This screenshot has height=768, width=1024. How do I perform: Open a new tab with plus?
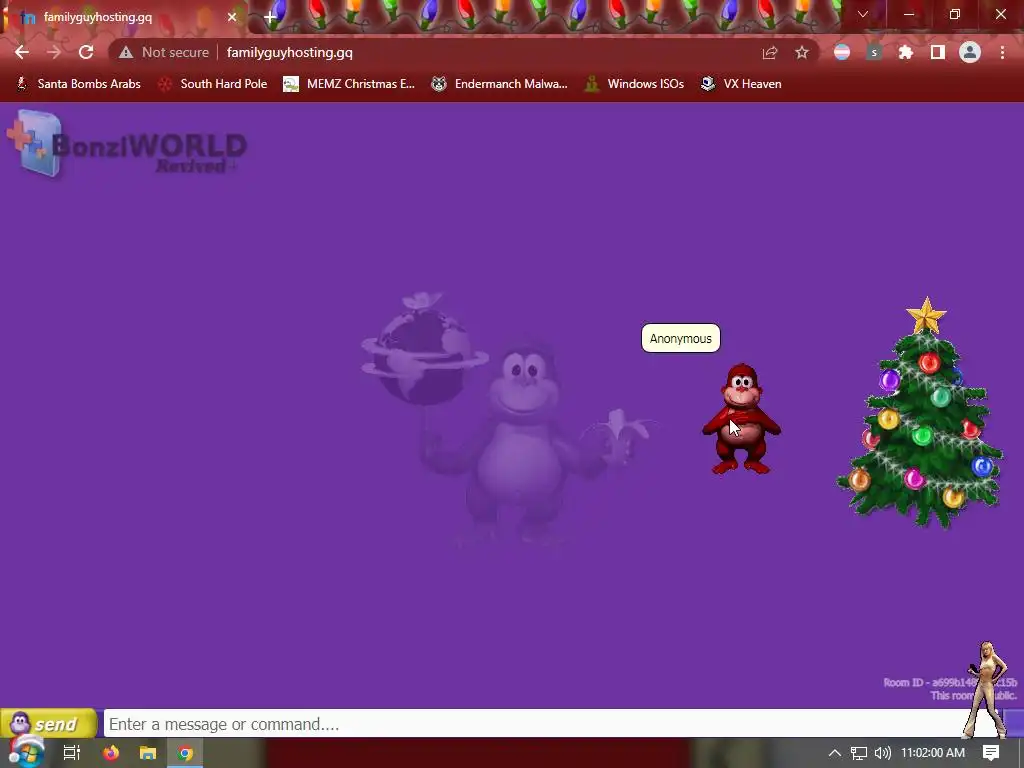(x=270, y=18)
